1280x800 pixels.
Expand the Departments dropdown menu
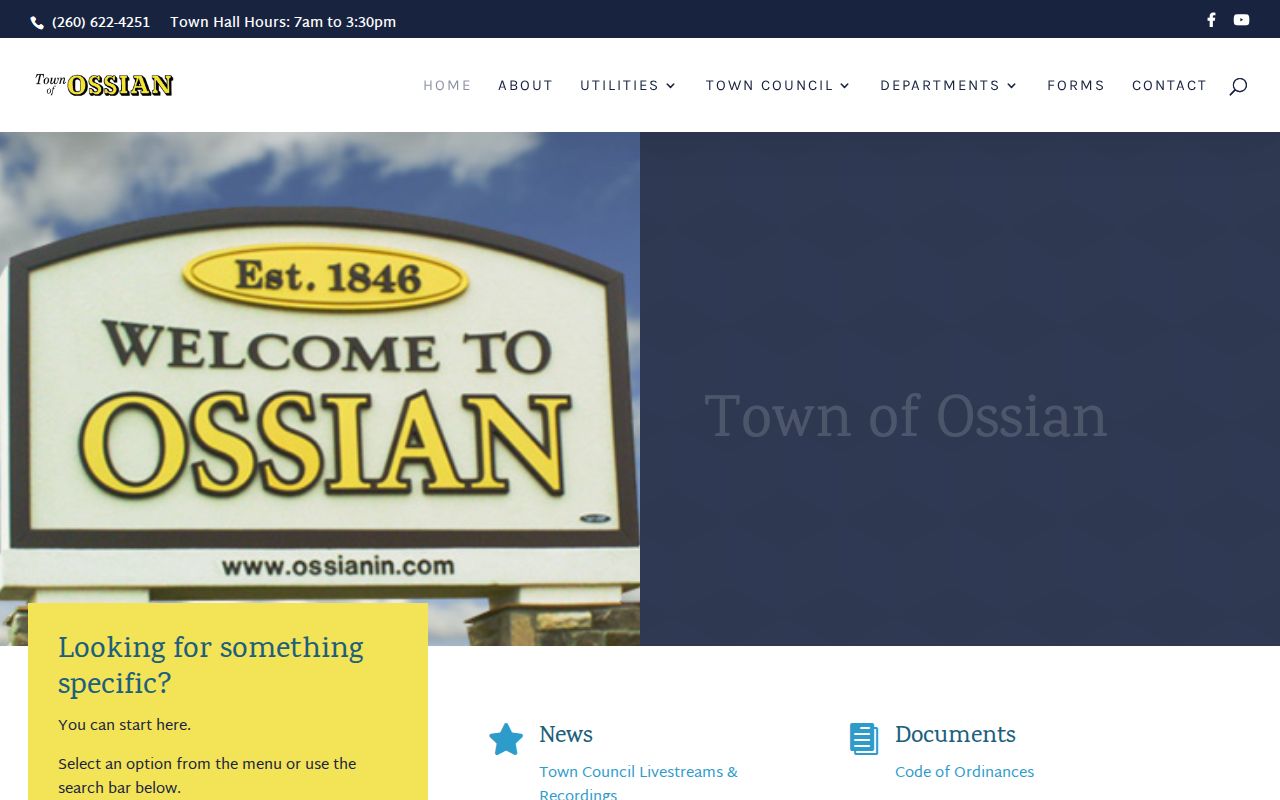tap(949, 85)
